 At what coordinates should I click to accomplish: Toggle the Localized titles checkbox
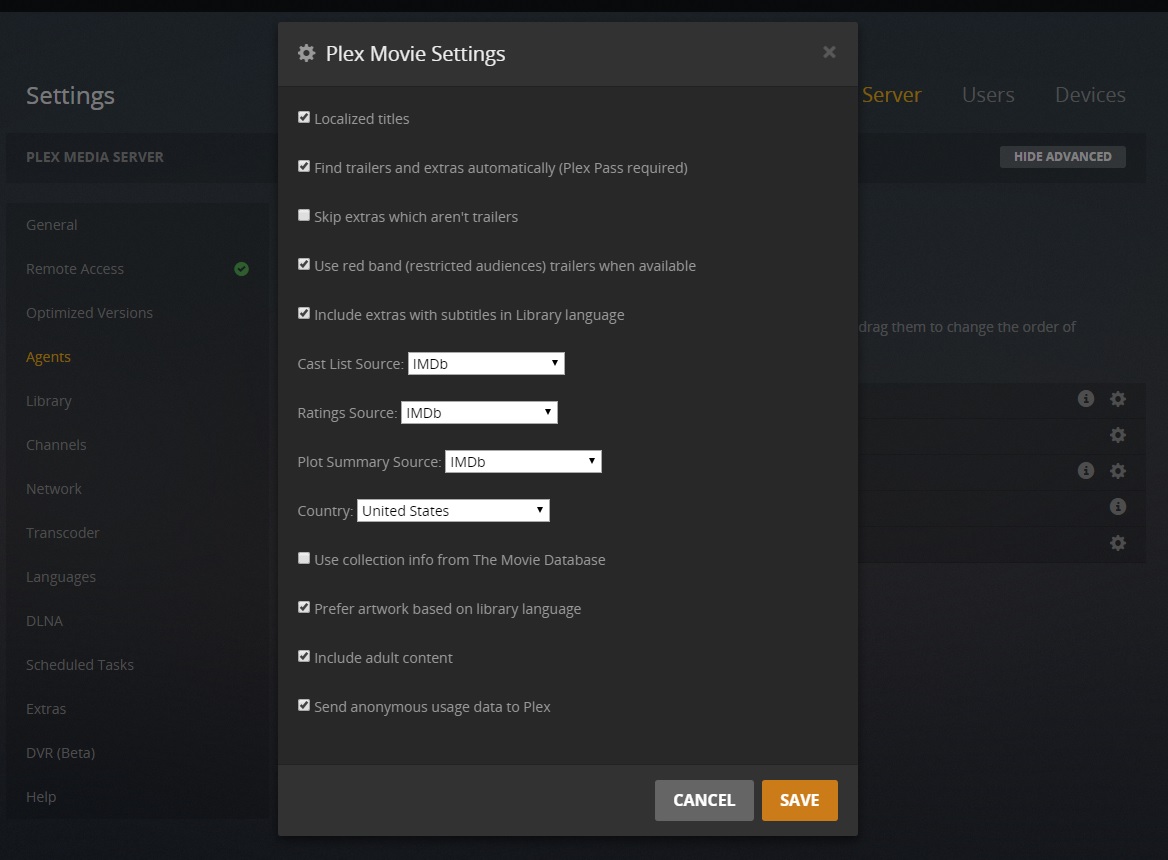pyautogui.click(x=304, y=117)
